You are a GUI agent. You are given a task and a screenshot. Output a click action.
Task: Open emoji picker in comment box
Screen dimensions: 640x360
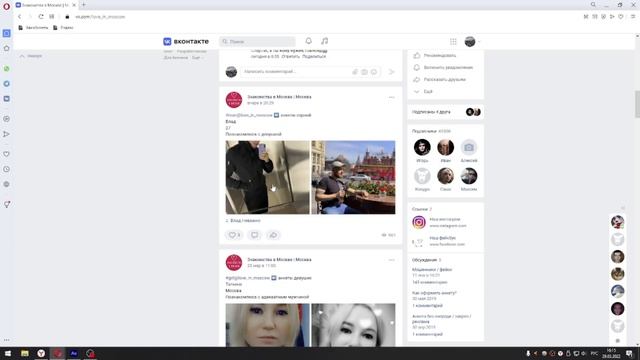[x=373, y=72]
